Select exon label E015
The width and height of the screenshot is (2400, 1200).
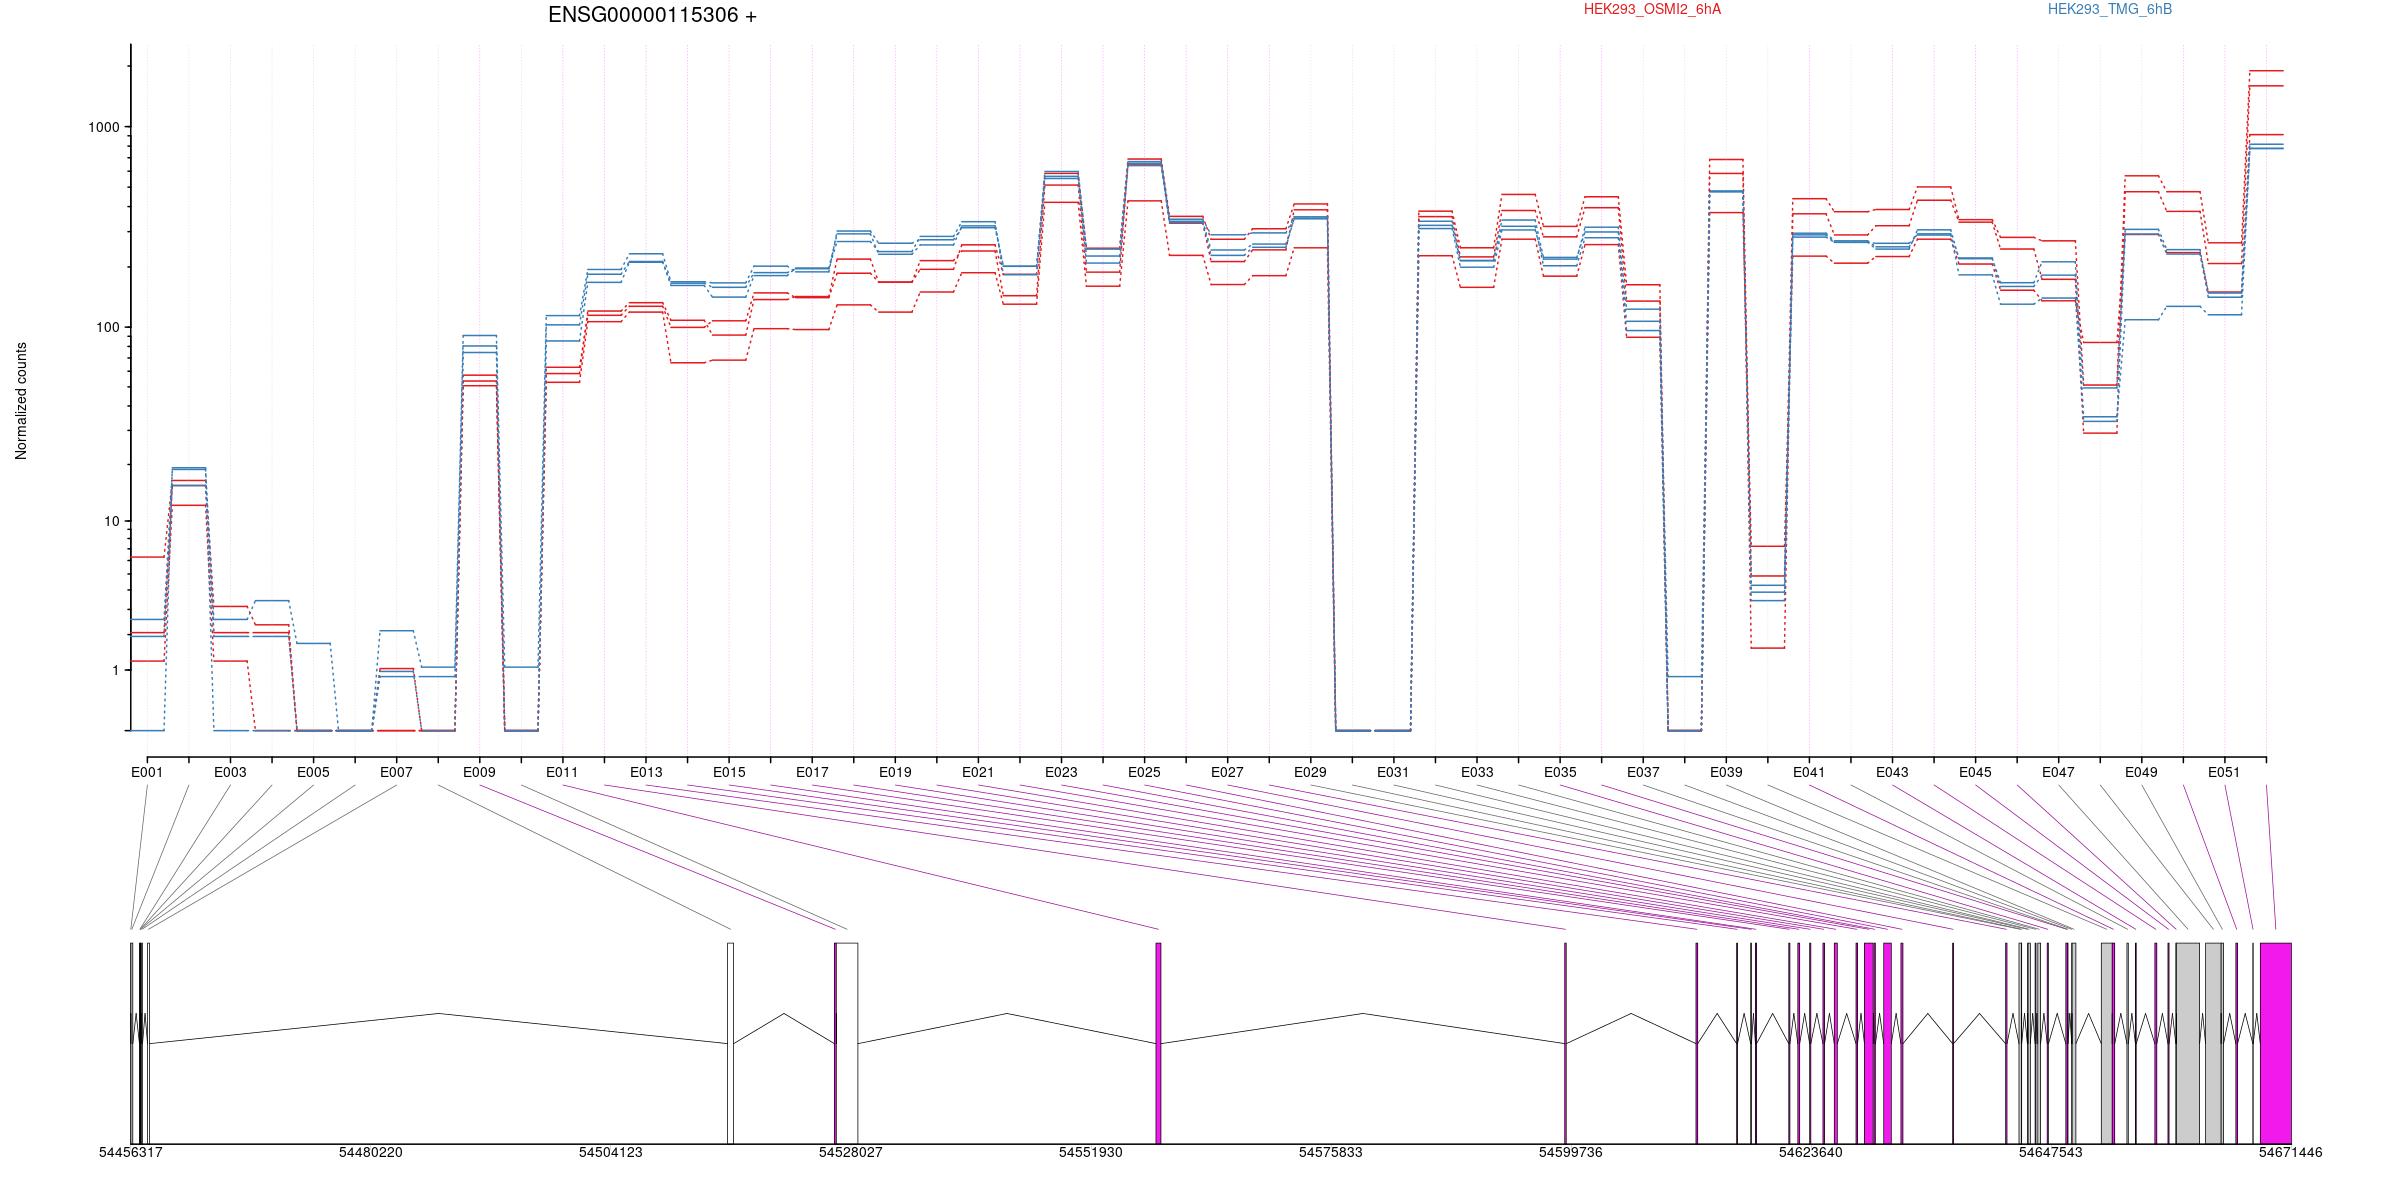tap(729, 772)
